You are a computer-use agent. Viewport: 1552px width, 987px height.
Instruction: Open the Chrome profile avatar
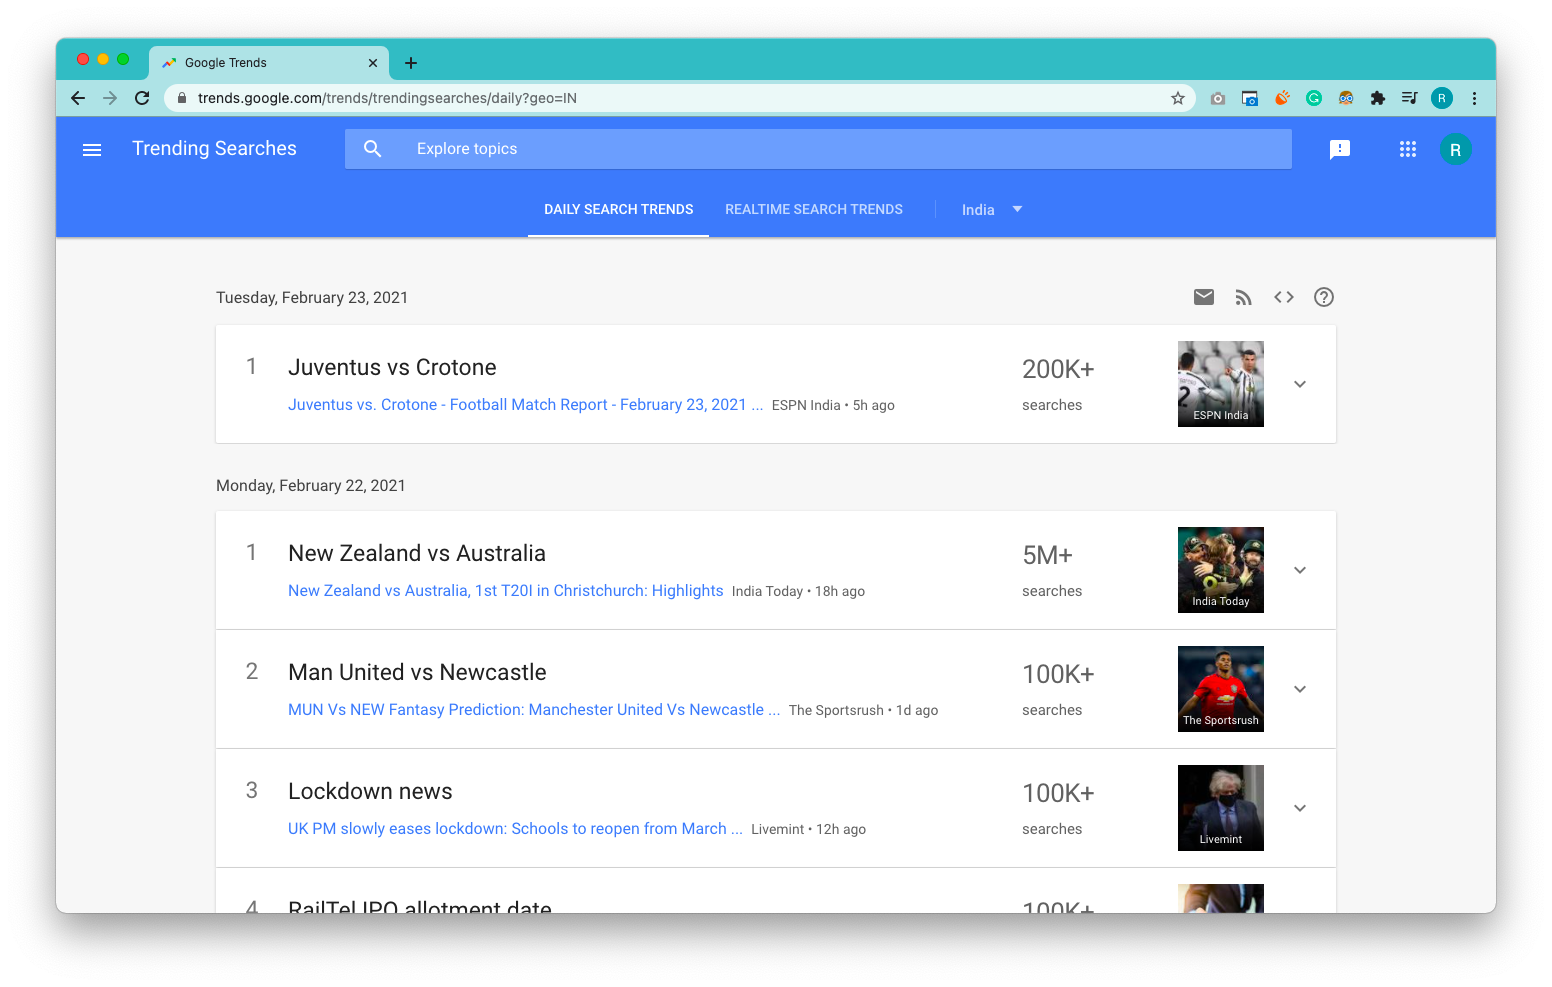coord(1441,98)
